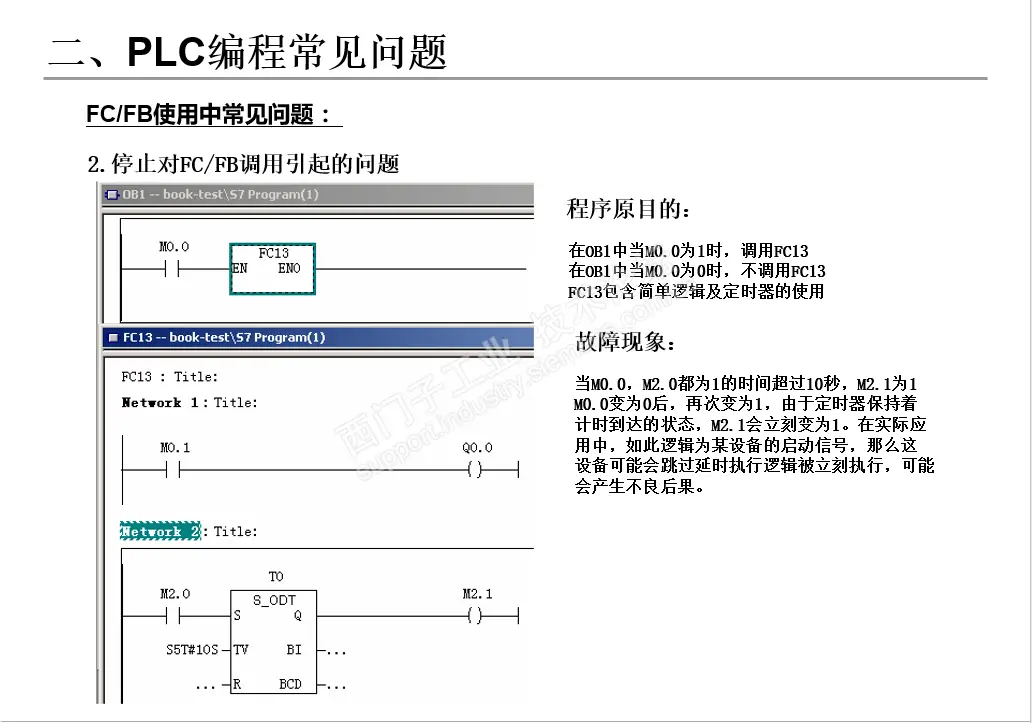The image size is (1032, 723).
Task: Click the R input placeholder dots
Action: [206, 686]
